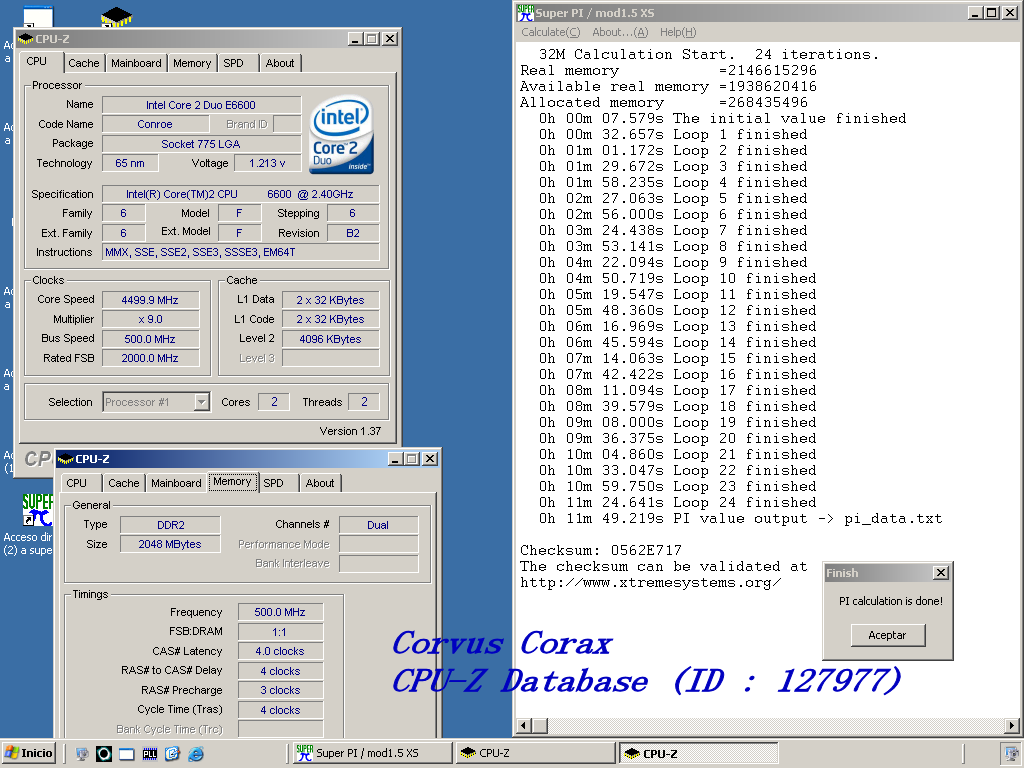Viewport: 1024px width, 768px height.
Task: Select the Cache tab in top CPU-Z window
Action: (84, 63)
